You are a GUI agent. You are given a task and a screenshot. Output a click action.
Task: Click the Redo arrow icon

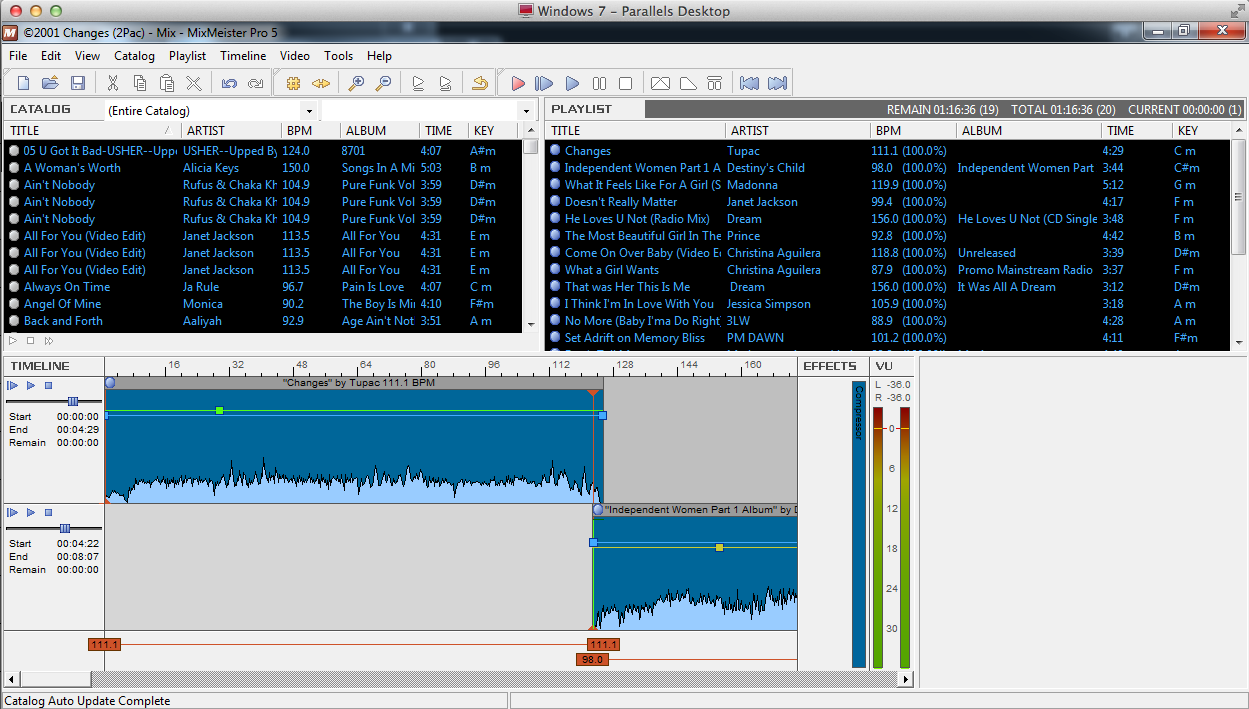pos(256,83)
